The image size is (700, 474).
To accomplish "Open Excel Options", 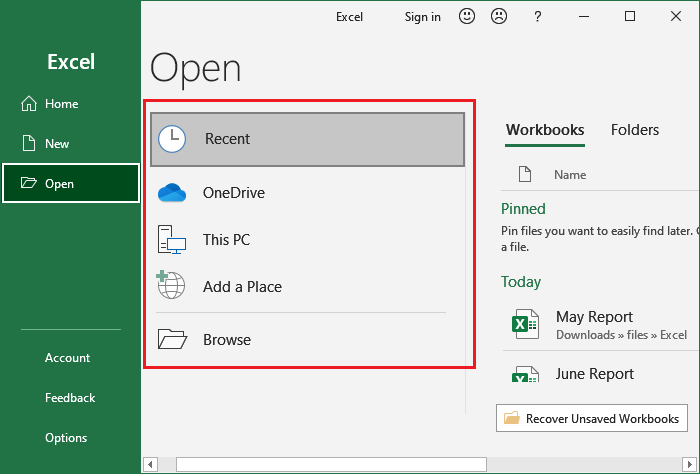I will [66, 438].
